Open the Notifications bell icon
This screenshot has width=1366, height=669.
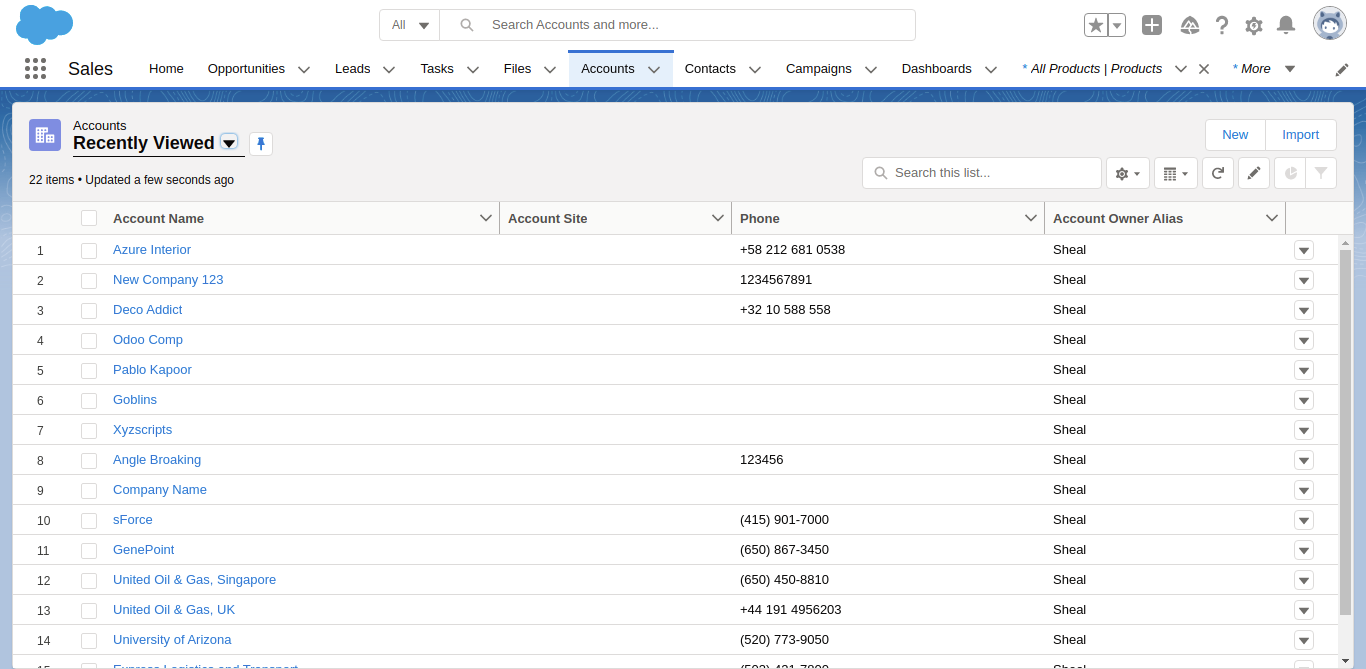[1287, 25]
